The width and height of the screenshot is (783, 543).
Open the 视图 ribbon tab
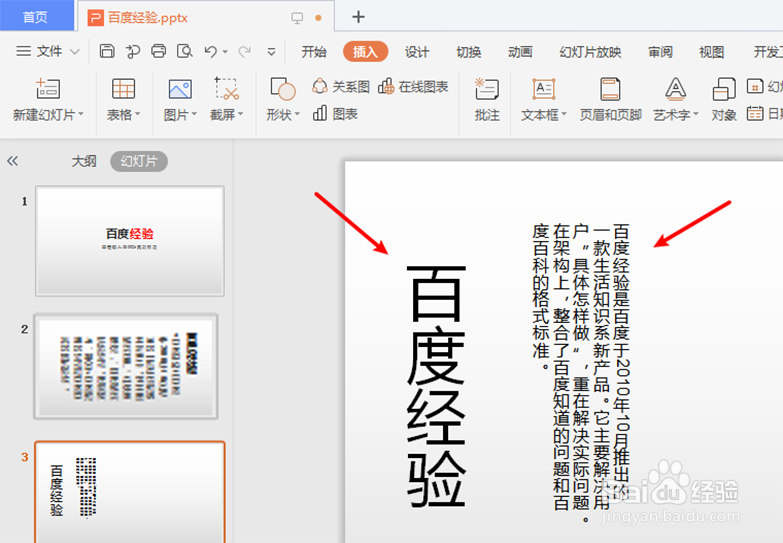click(712, 51)
